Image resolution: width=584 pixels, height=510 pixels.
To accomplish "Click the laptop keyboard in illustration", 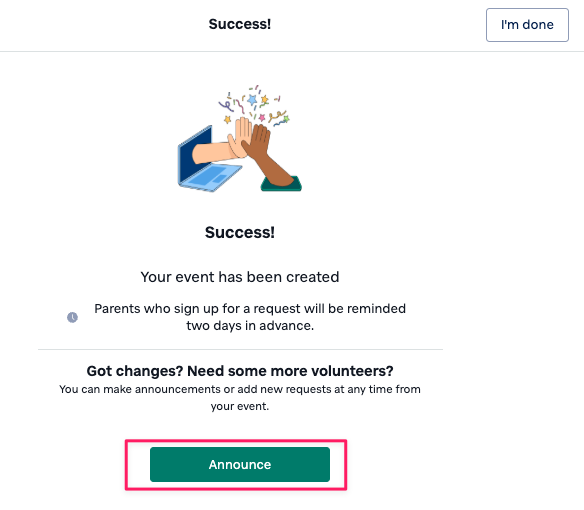I will coord(212,178).
